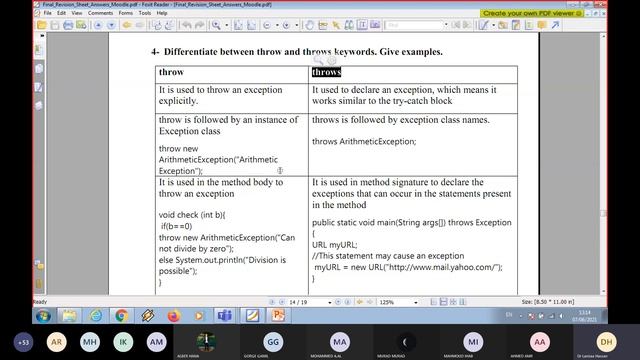Click the volume icon in system tray

click(561, 316)
